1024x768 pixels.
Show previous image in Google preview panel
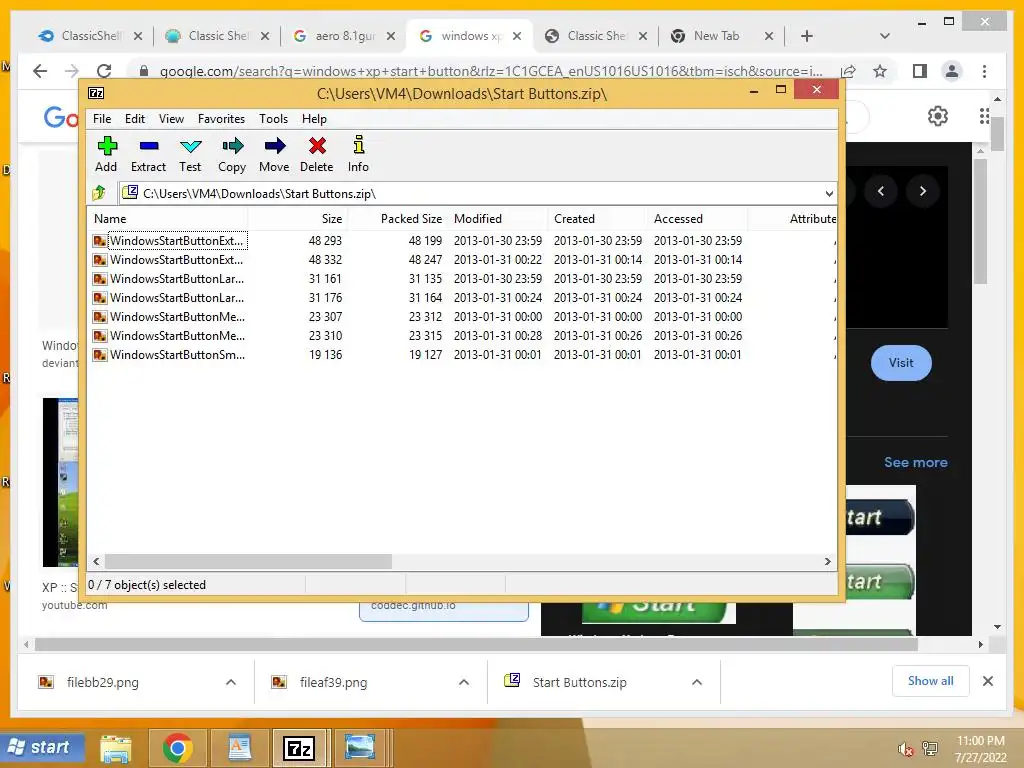coord(881,191)
